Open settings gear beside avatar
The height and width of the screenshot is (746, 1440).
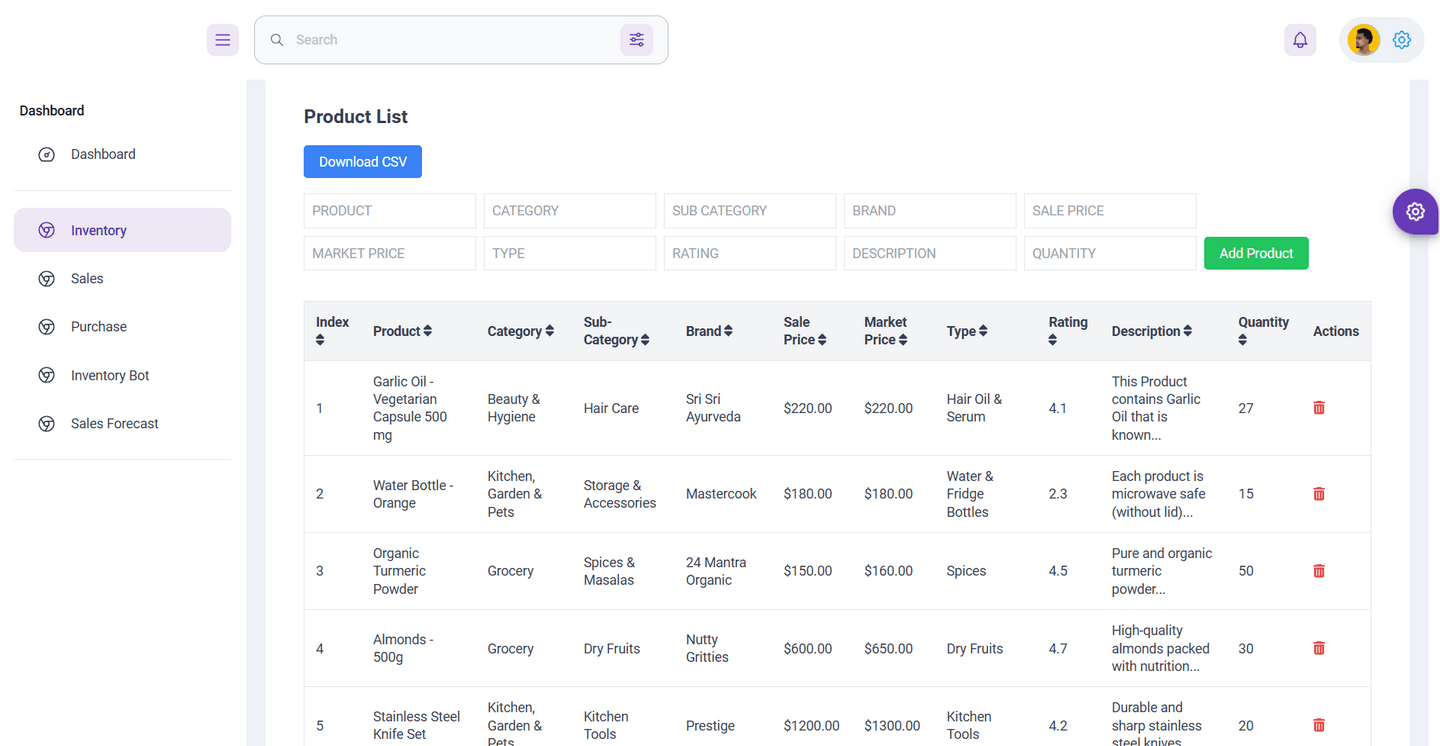(x=1402, y=40)
